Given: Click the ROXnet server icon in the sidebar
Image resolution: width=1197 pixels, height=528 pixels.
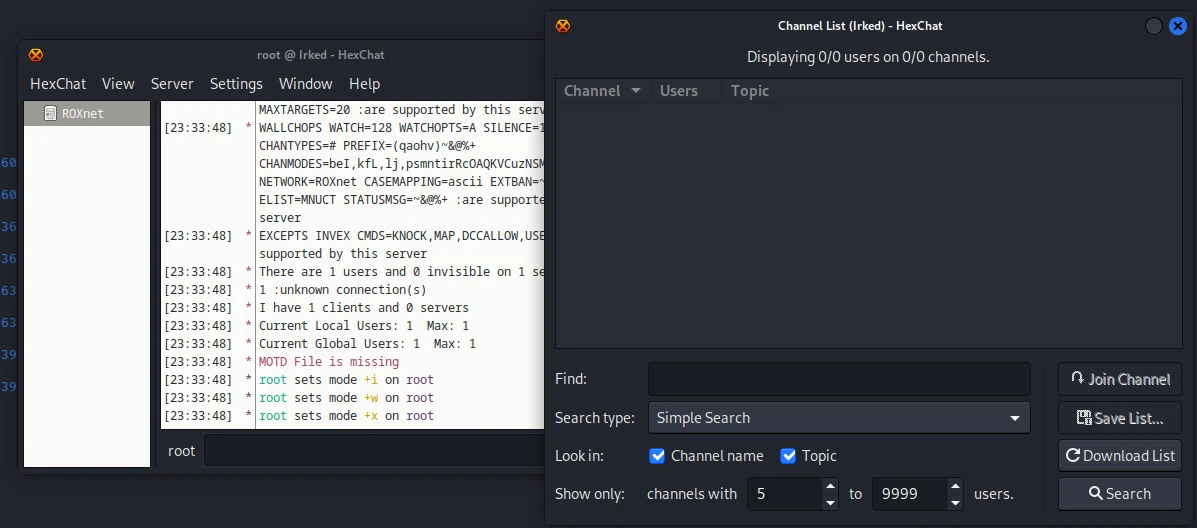Looking at the screenshot, I should [x=50, y=114].
